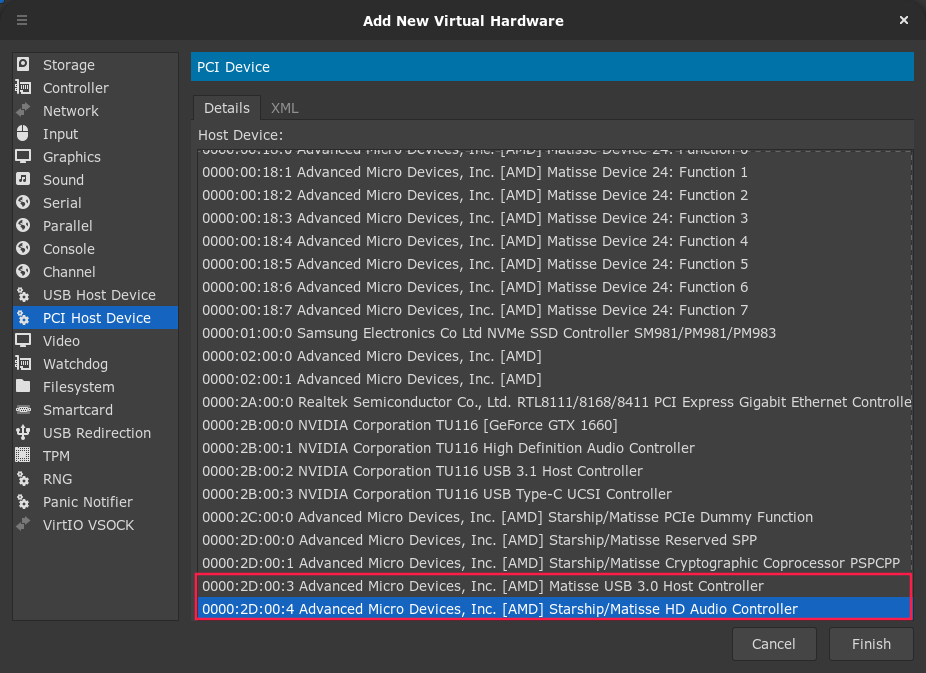Select Starship/Matisse PCIe Dummy Function row

[x=555, y=517]
